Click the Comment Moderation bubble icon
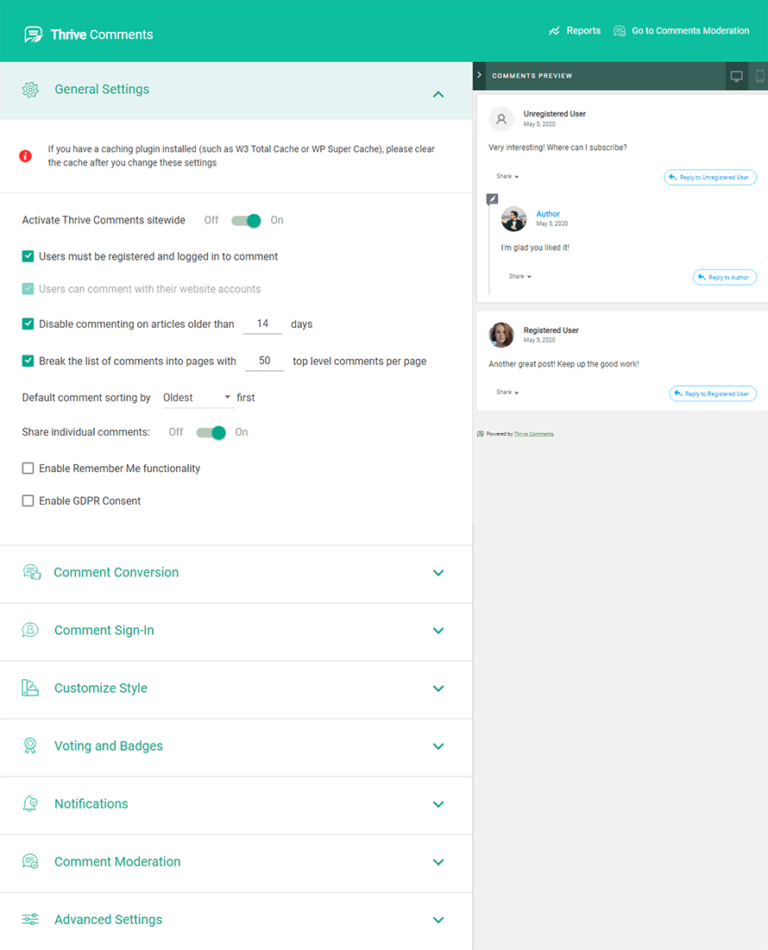Viewport: 768px width, 950px height. click(30, 861)
